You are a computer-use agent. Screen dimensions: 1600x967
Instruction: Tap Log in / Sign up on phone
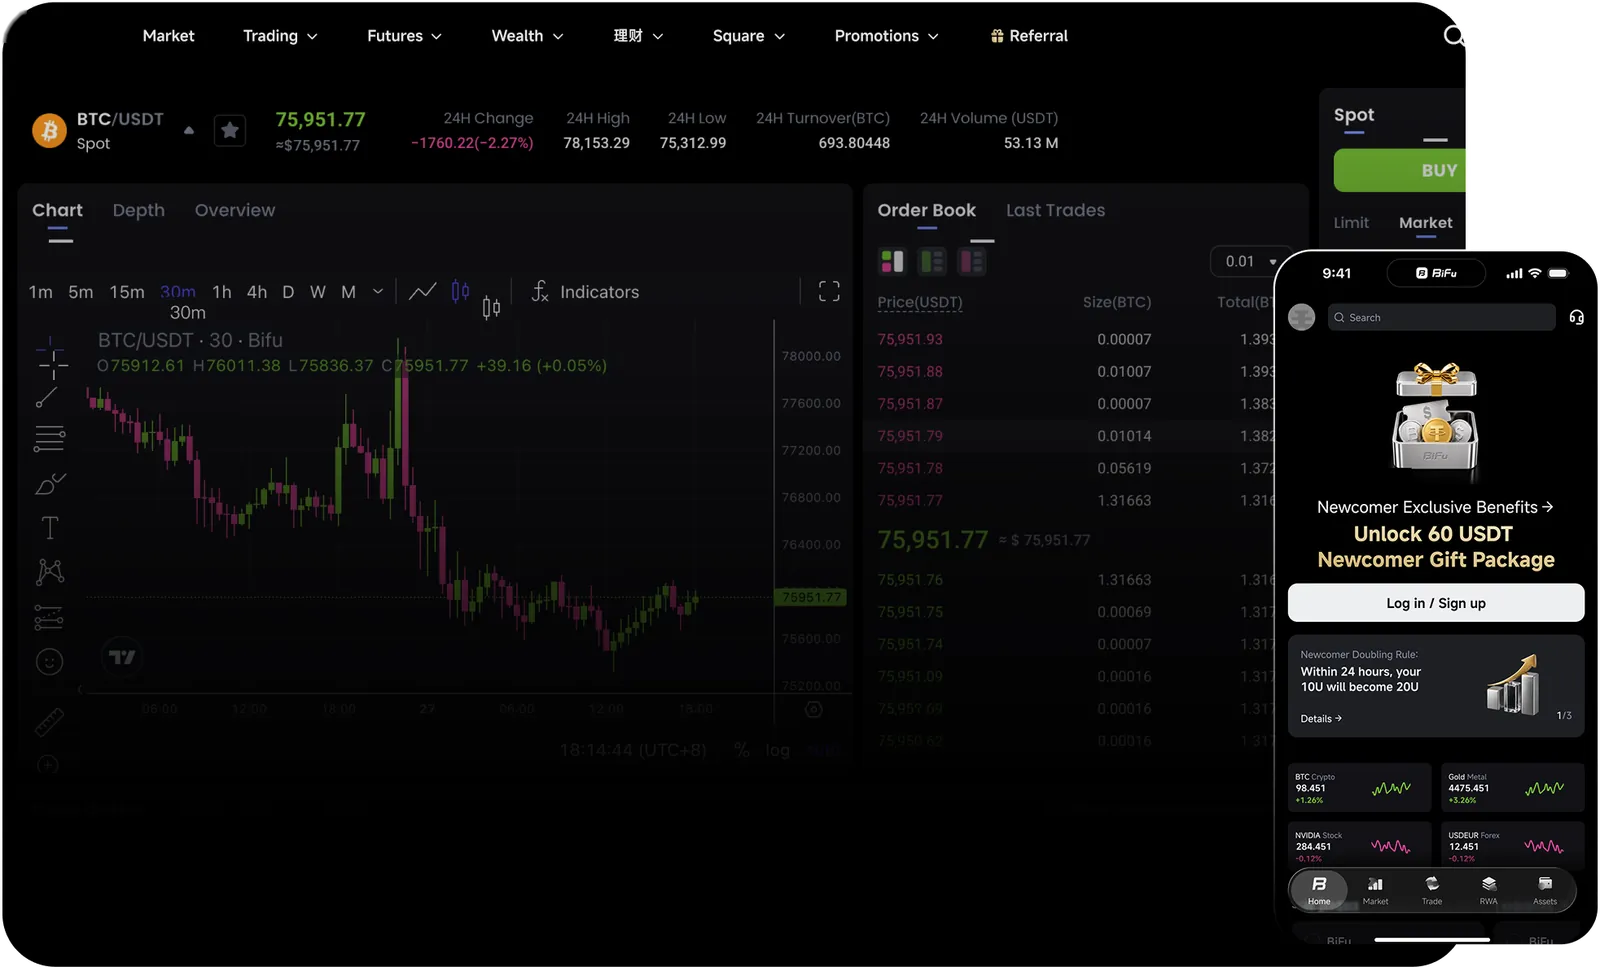[1436, 603]
